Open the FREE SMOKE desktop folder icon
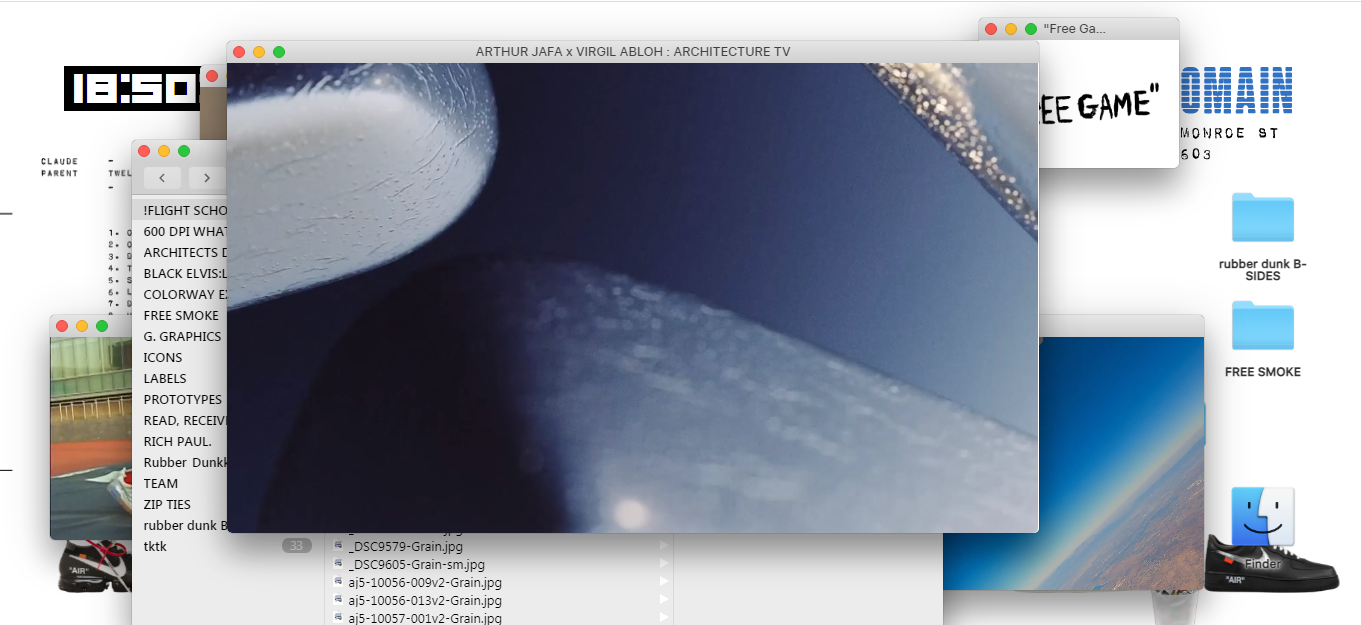The height and width of the screenshot is (625, 1361). (1262, 326)
